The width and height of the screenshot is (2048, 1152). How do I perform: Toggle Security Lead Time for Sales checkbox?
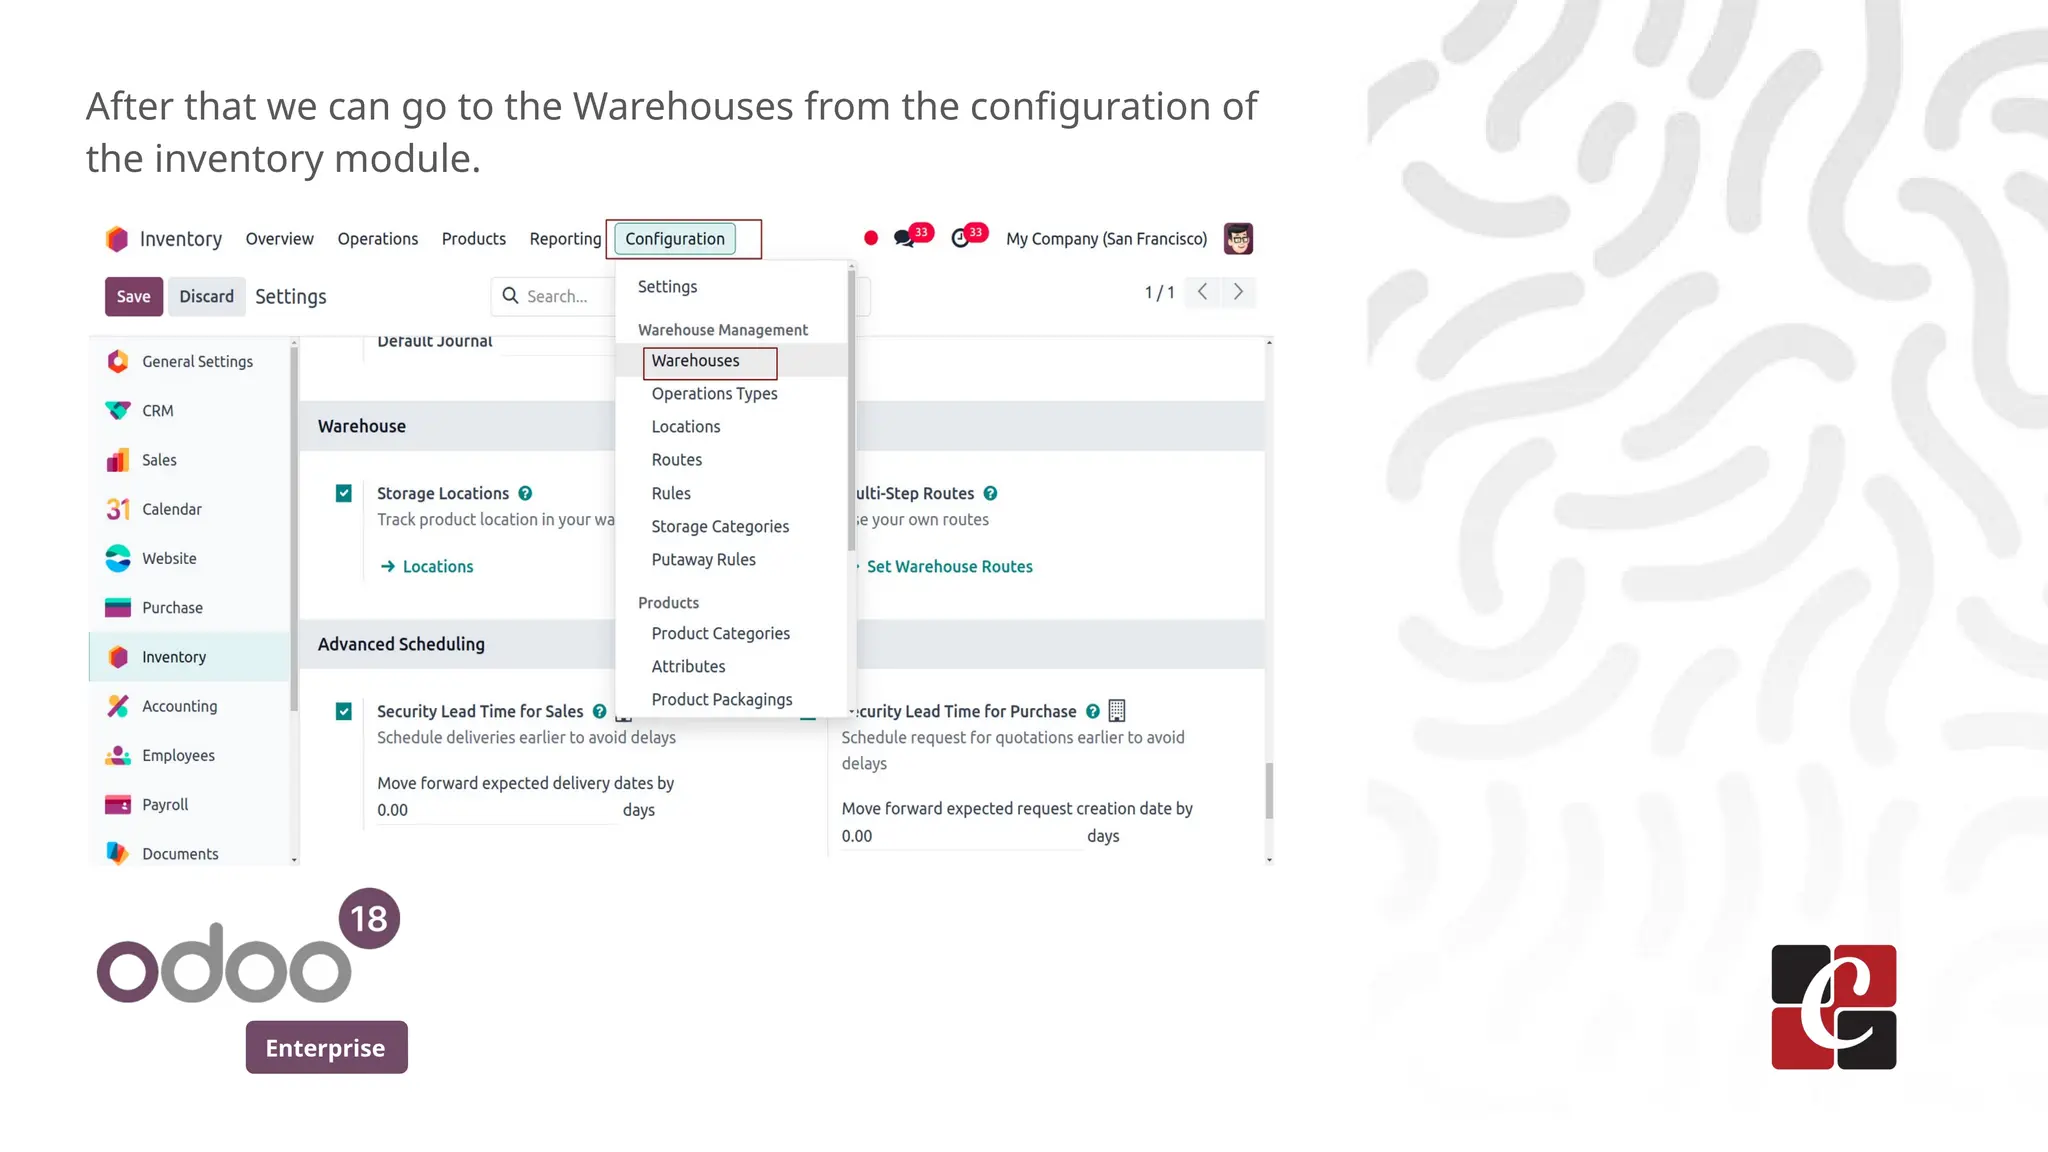pyautogui.click(x=344, y=711)
